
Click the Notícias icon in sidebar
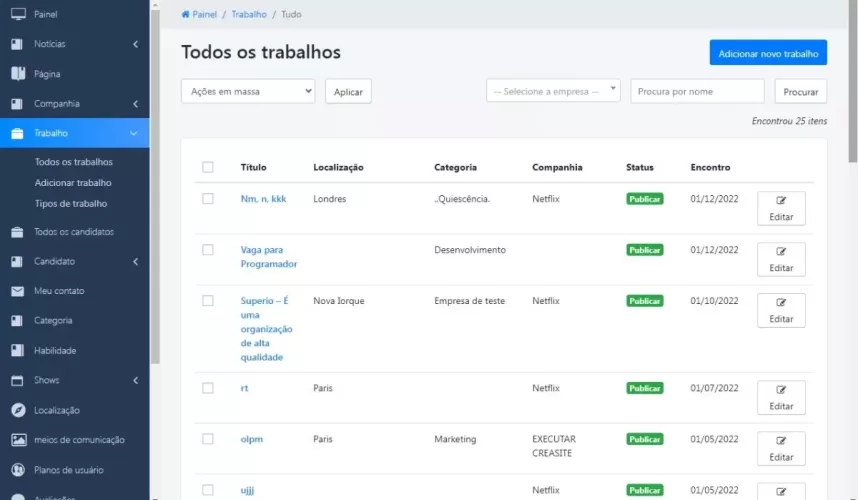point(17,44)
